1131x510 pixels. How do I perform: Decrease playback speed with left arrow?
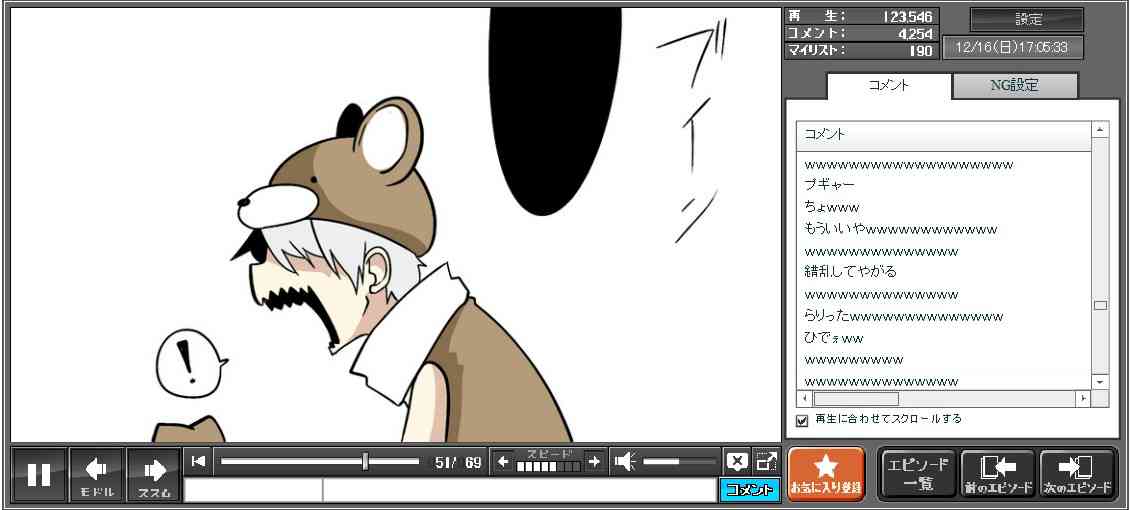tap(503, 461)
